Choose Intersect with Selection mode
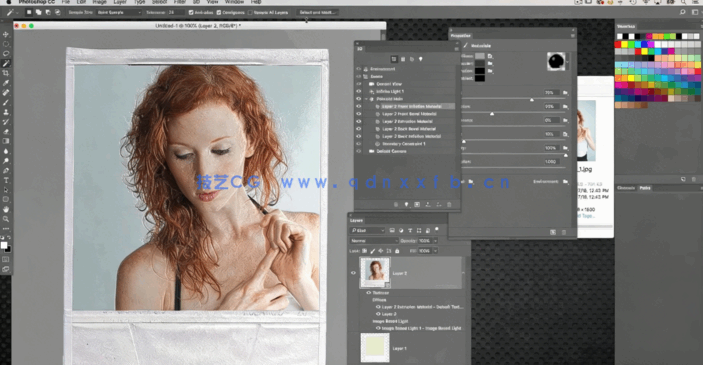Screen dimensions: 703x365 coord(58,13)
